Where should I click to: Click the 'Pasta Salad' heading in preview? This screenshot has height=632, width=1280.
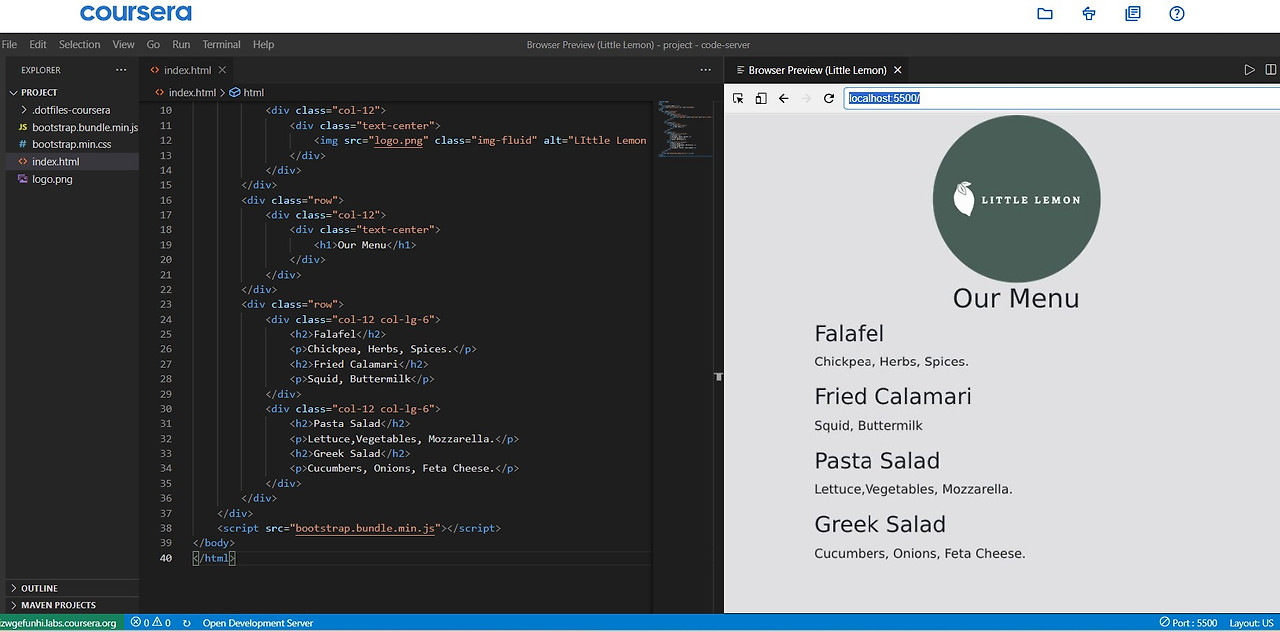pyautogui.click(x=877, y=461)
